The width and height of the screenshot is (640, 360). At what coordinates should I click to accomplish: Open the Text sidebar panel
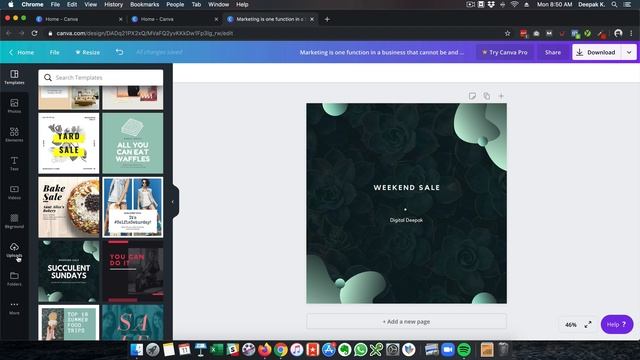(14, 163)
